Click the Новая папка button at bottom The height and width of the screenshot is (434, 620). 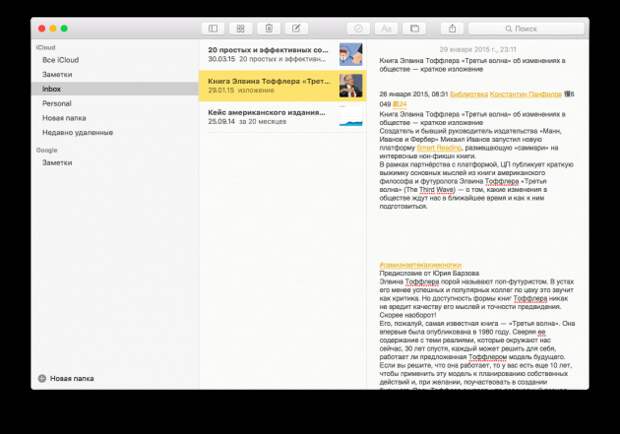tap(66, 378)
